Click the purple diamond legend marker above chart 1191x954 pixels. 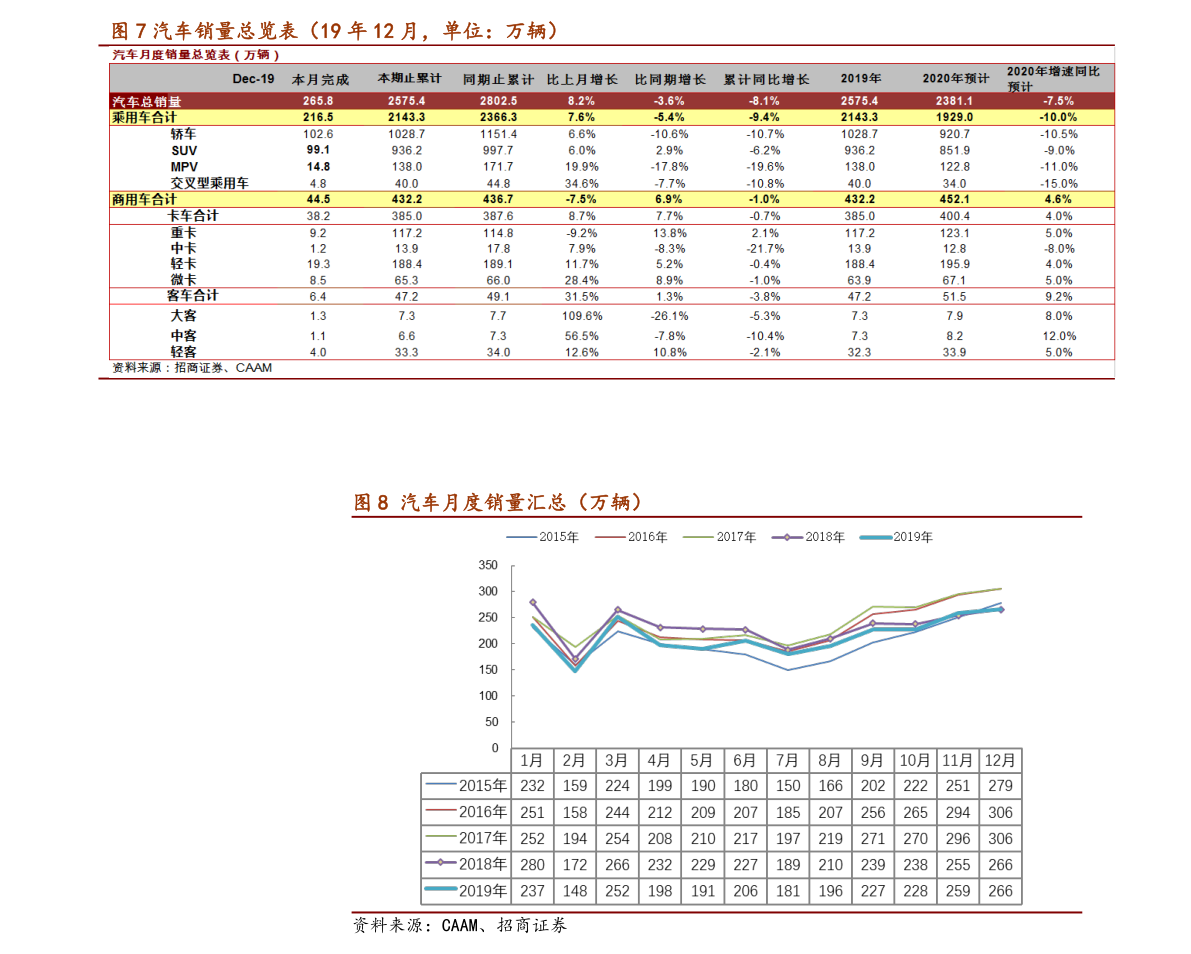click(787, 538)
